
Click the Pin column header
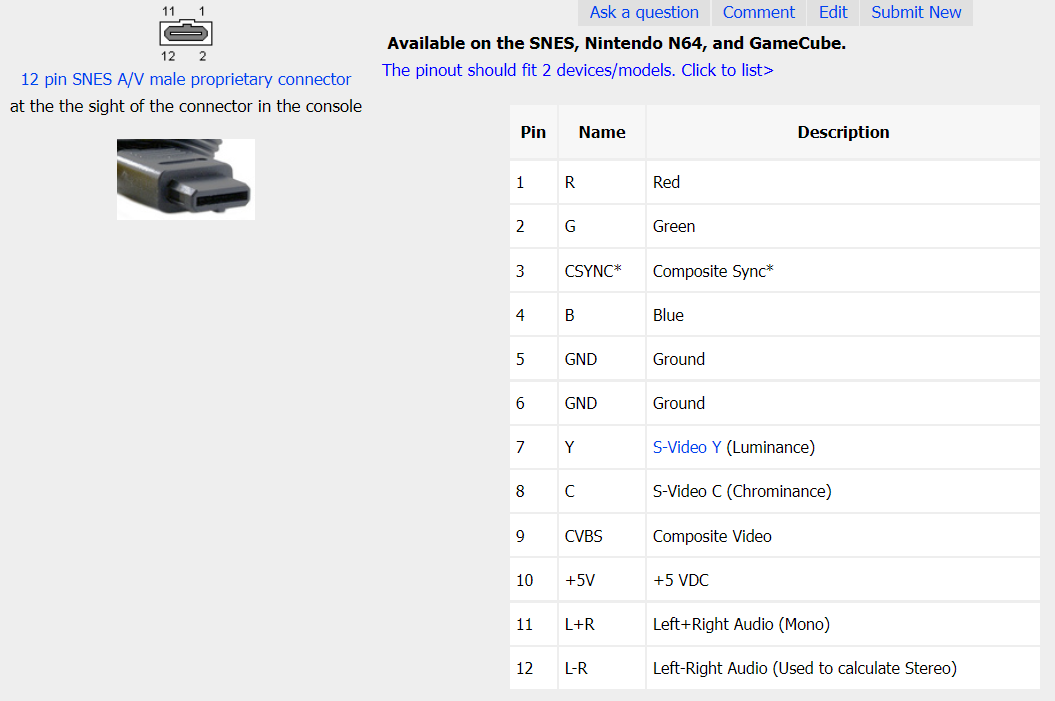[x=533, y=132]
